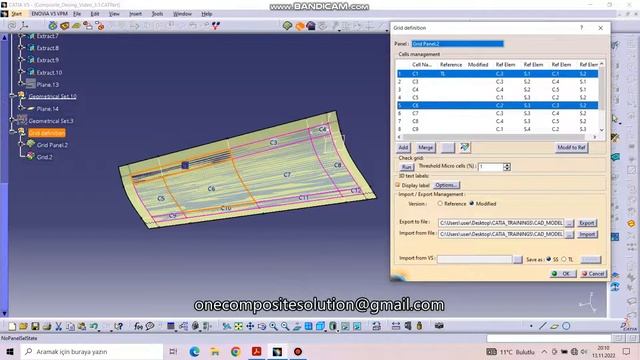Click the Save floppy disk icon

(x=35, y=326)
